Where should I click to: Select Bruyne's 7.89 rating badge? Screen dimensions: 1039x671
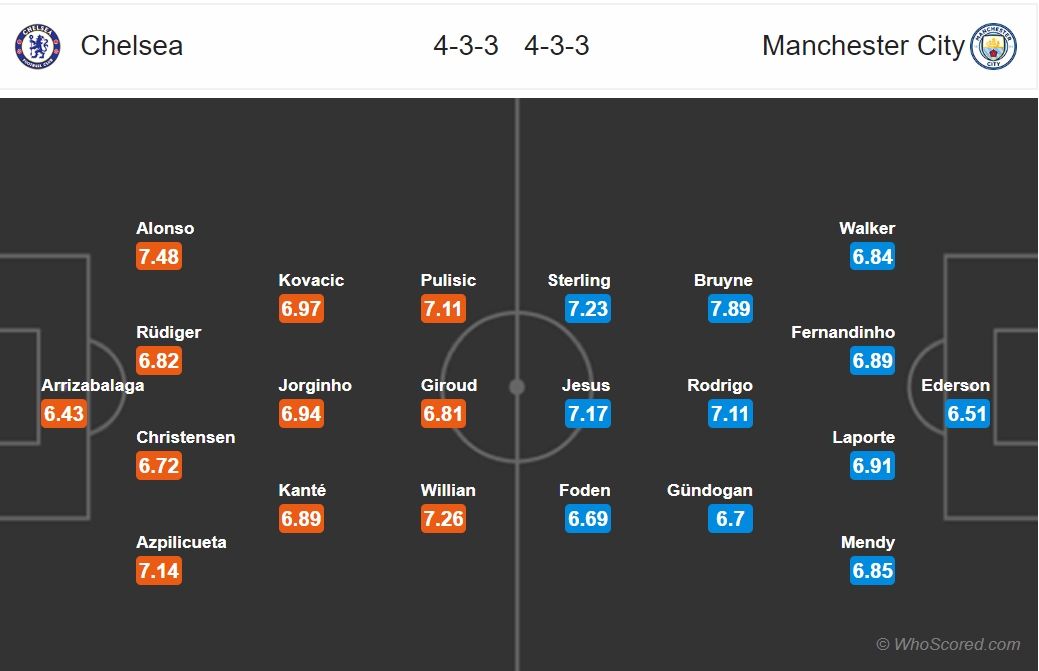(x=730, y=309)
